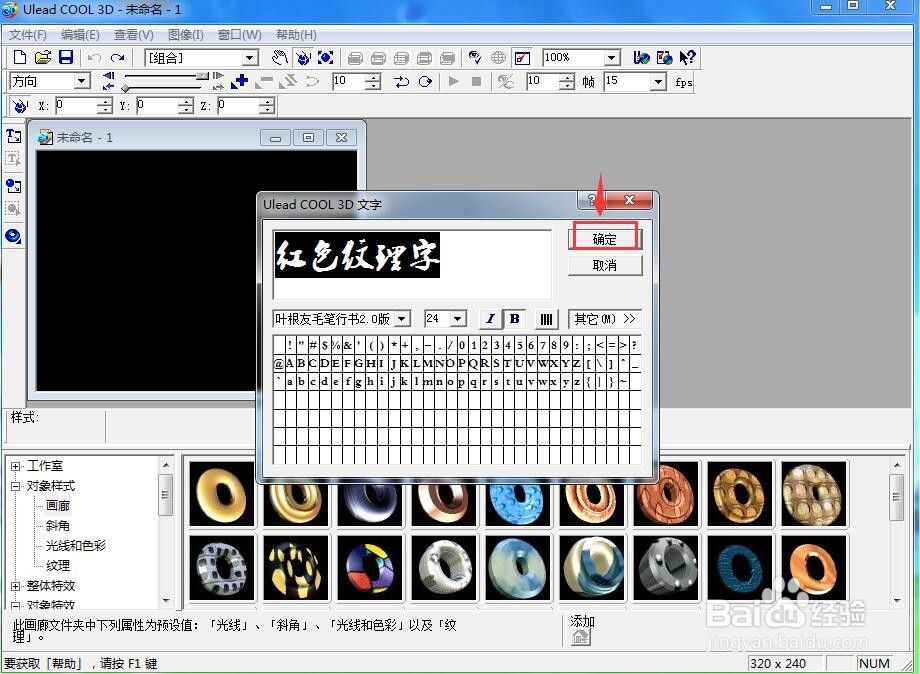
Task: Open the 100% zoom dropdown
Action: [x=611, y=57]
